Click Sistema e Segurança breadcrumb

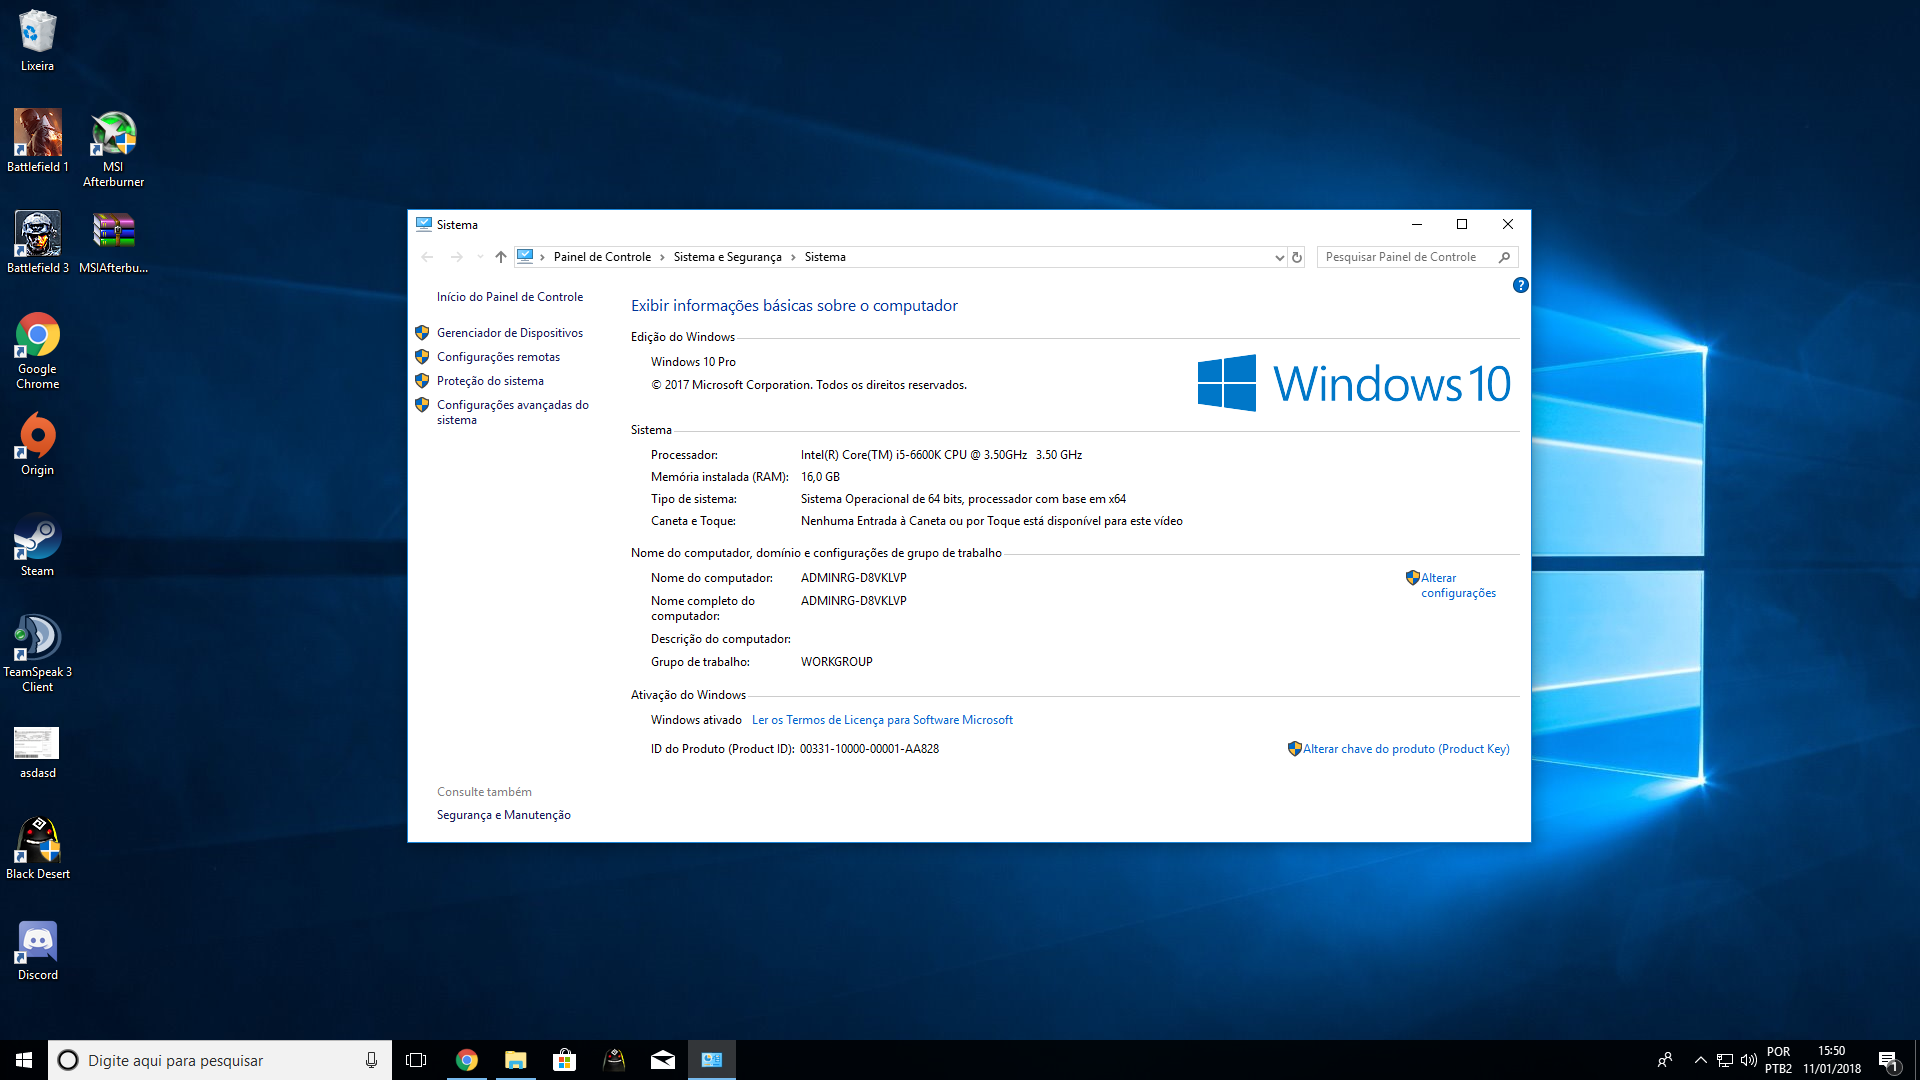728,257
